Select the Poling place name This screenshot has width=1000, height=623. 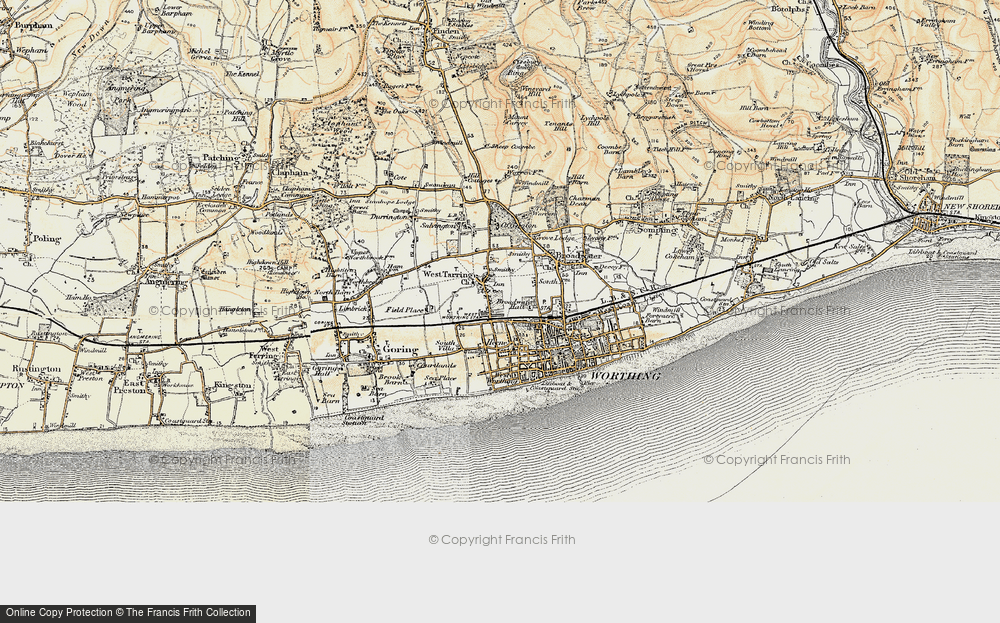point(46,239)
